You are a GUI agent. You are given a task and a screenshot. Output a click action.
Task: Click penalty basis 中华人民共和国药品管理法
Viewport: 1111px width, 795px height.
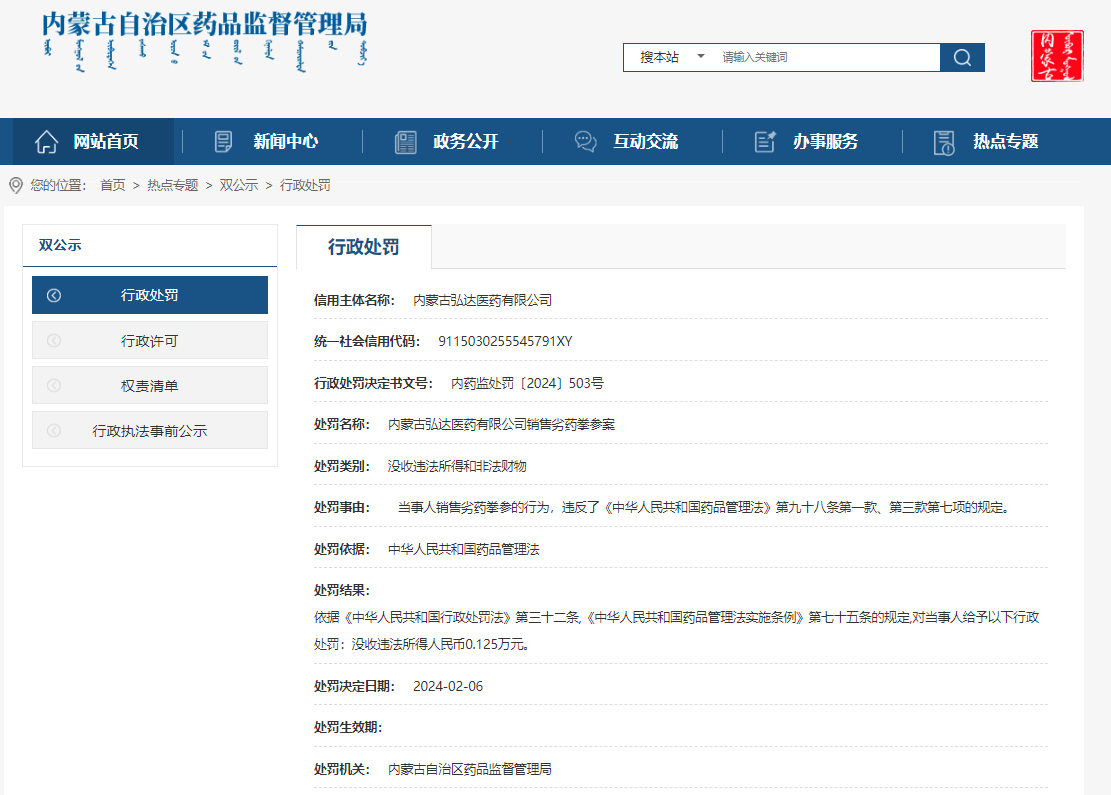click(463, 549)
